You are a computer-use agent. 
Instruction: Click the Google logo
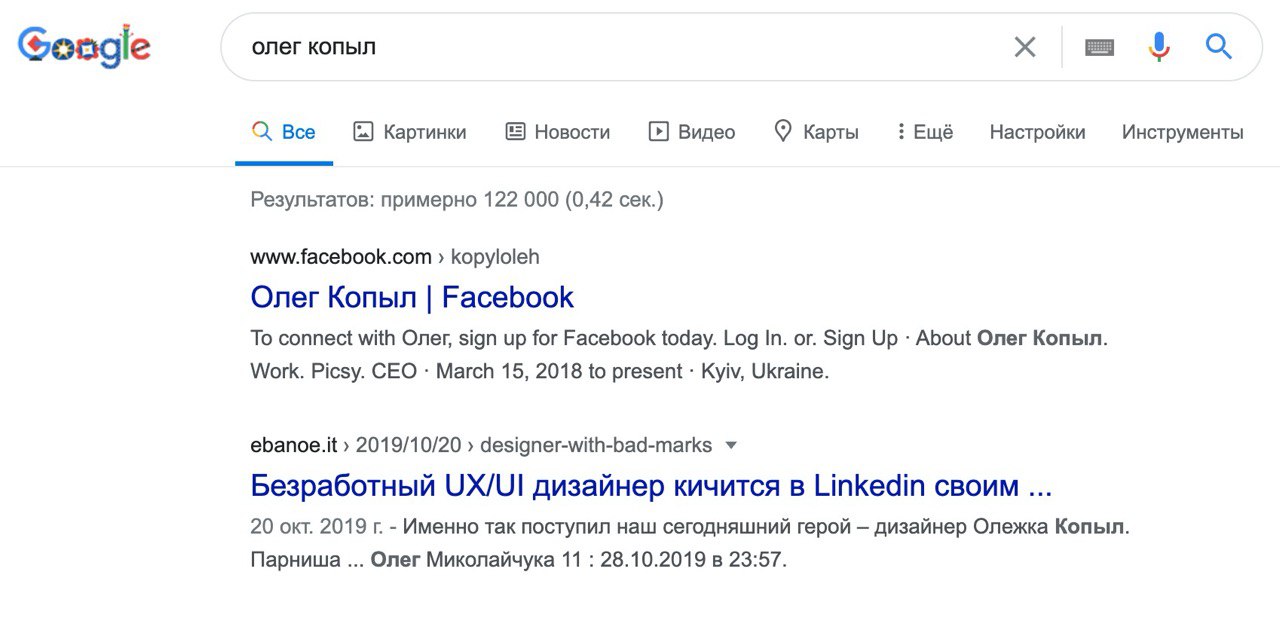click(x=85, y=46)
